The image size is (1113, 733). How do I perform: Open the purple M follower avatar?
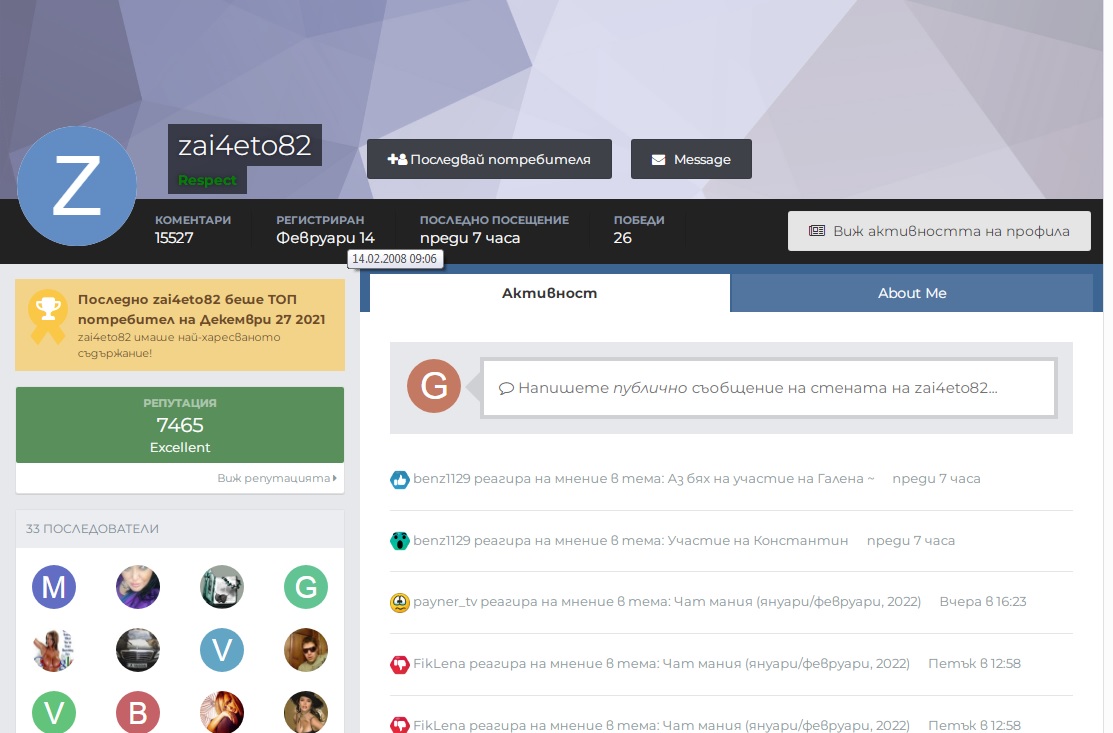pos(54,587)
